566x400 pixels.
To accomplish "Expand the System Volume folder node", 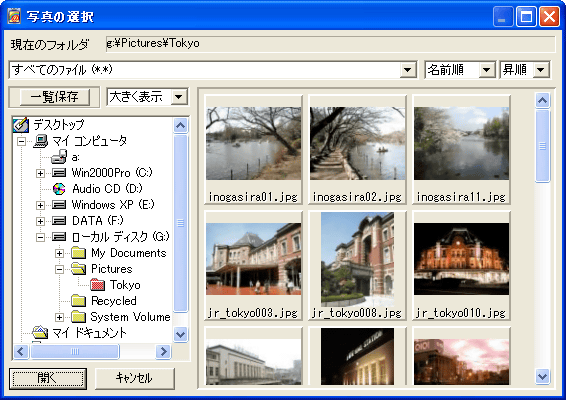I will tap(60, 317).
